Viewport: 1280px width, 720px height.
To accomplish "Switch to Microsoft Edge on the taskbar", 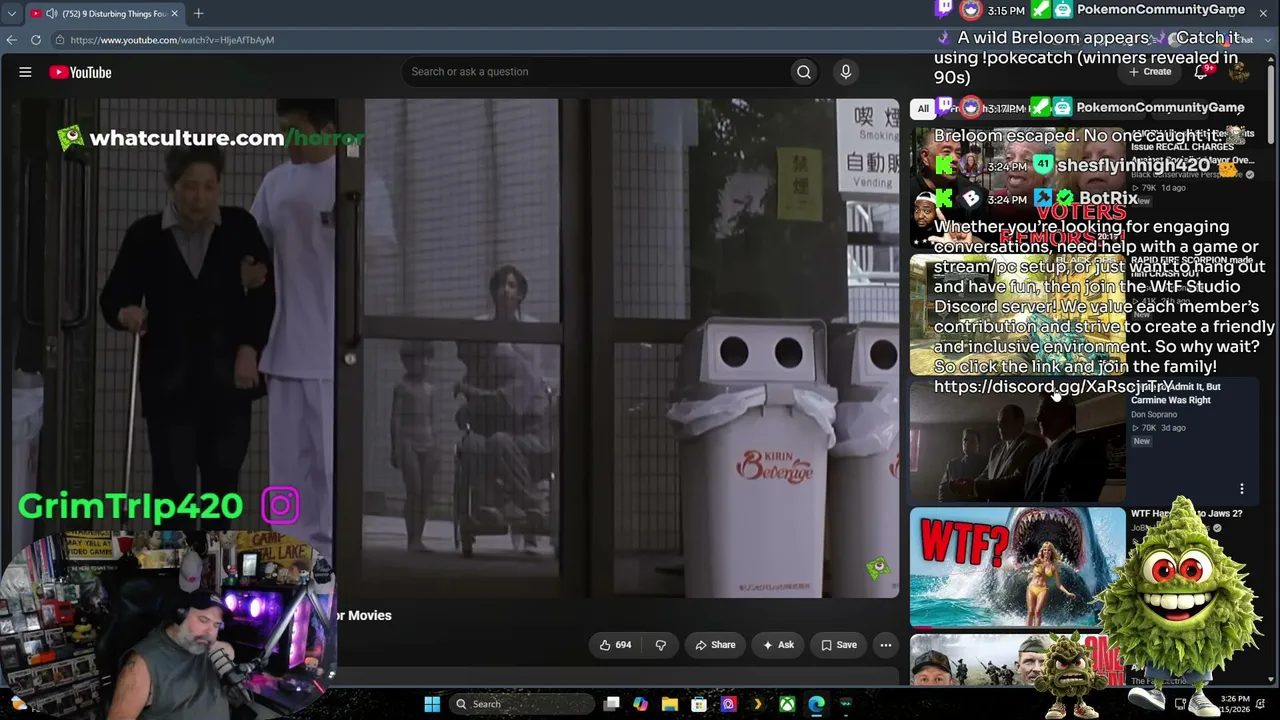I will 816,704.
